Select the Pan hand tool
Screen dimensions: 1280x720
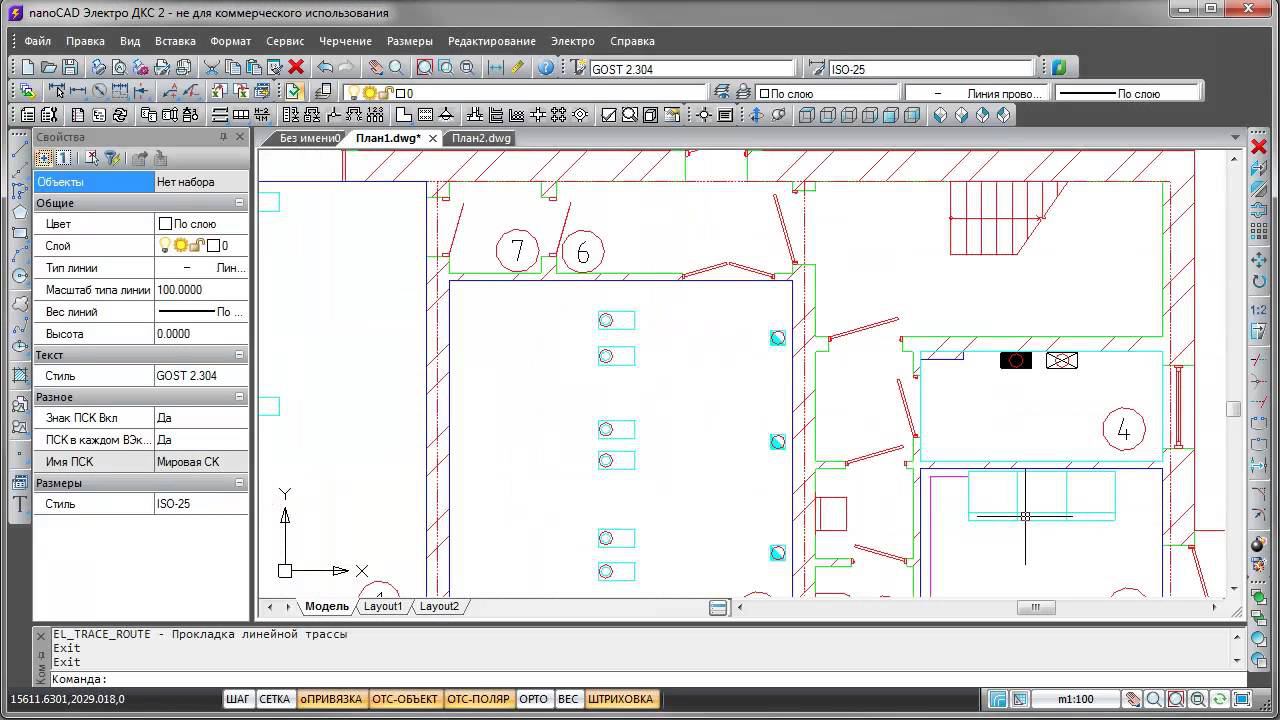pyautogui.click(x=375, y=68)
